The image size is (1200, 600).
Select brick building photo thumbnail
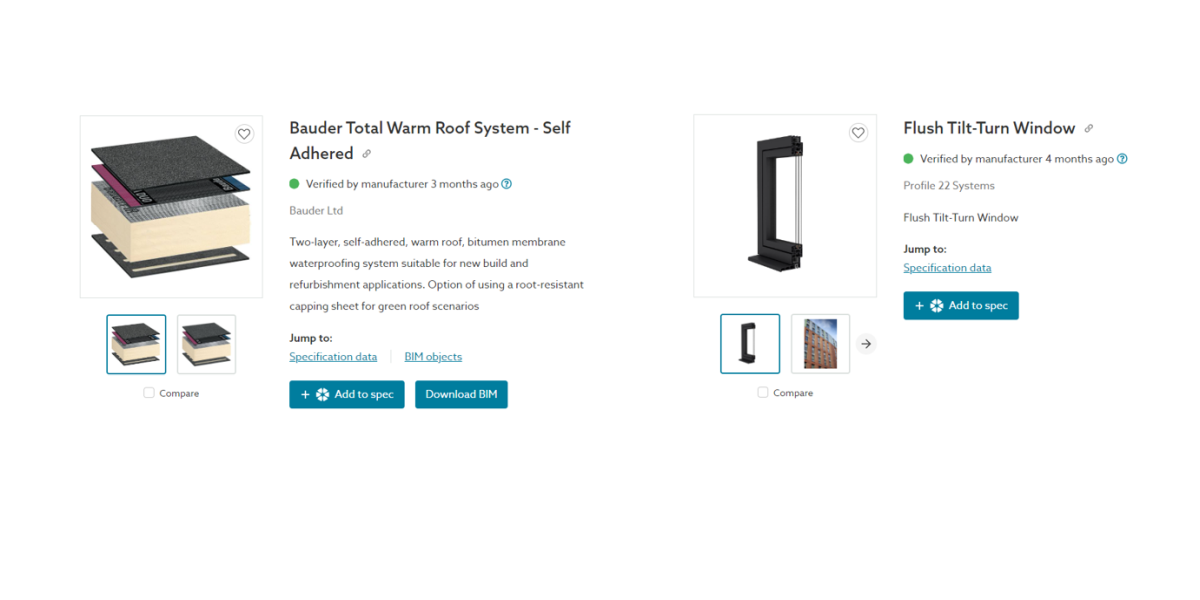pos(821,344)
